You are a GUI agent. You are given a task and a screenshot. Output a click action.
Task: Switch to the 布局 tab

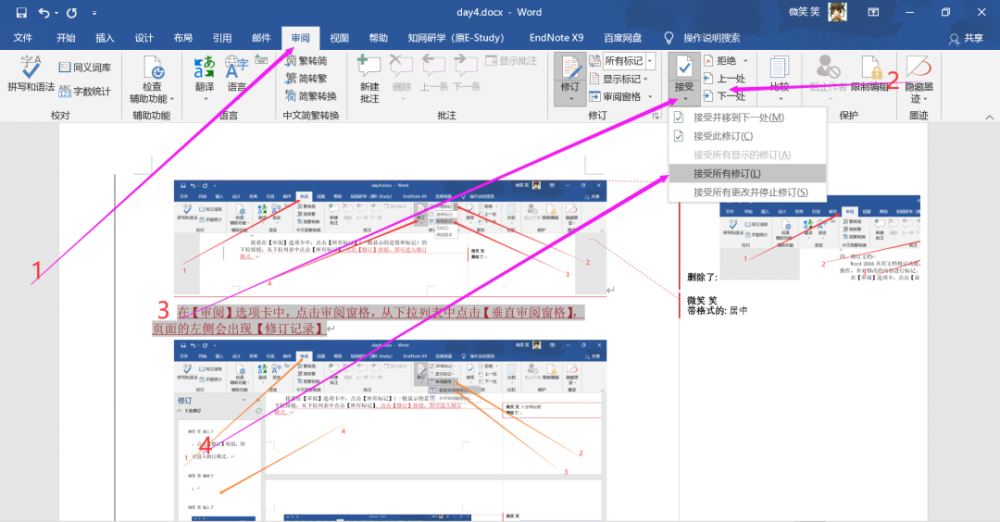point(183,38)
